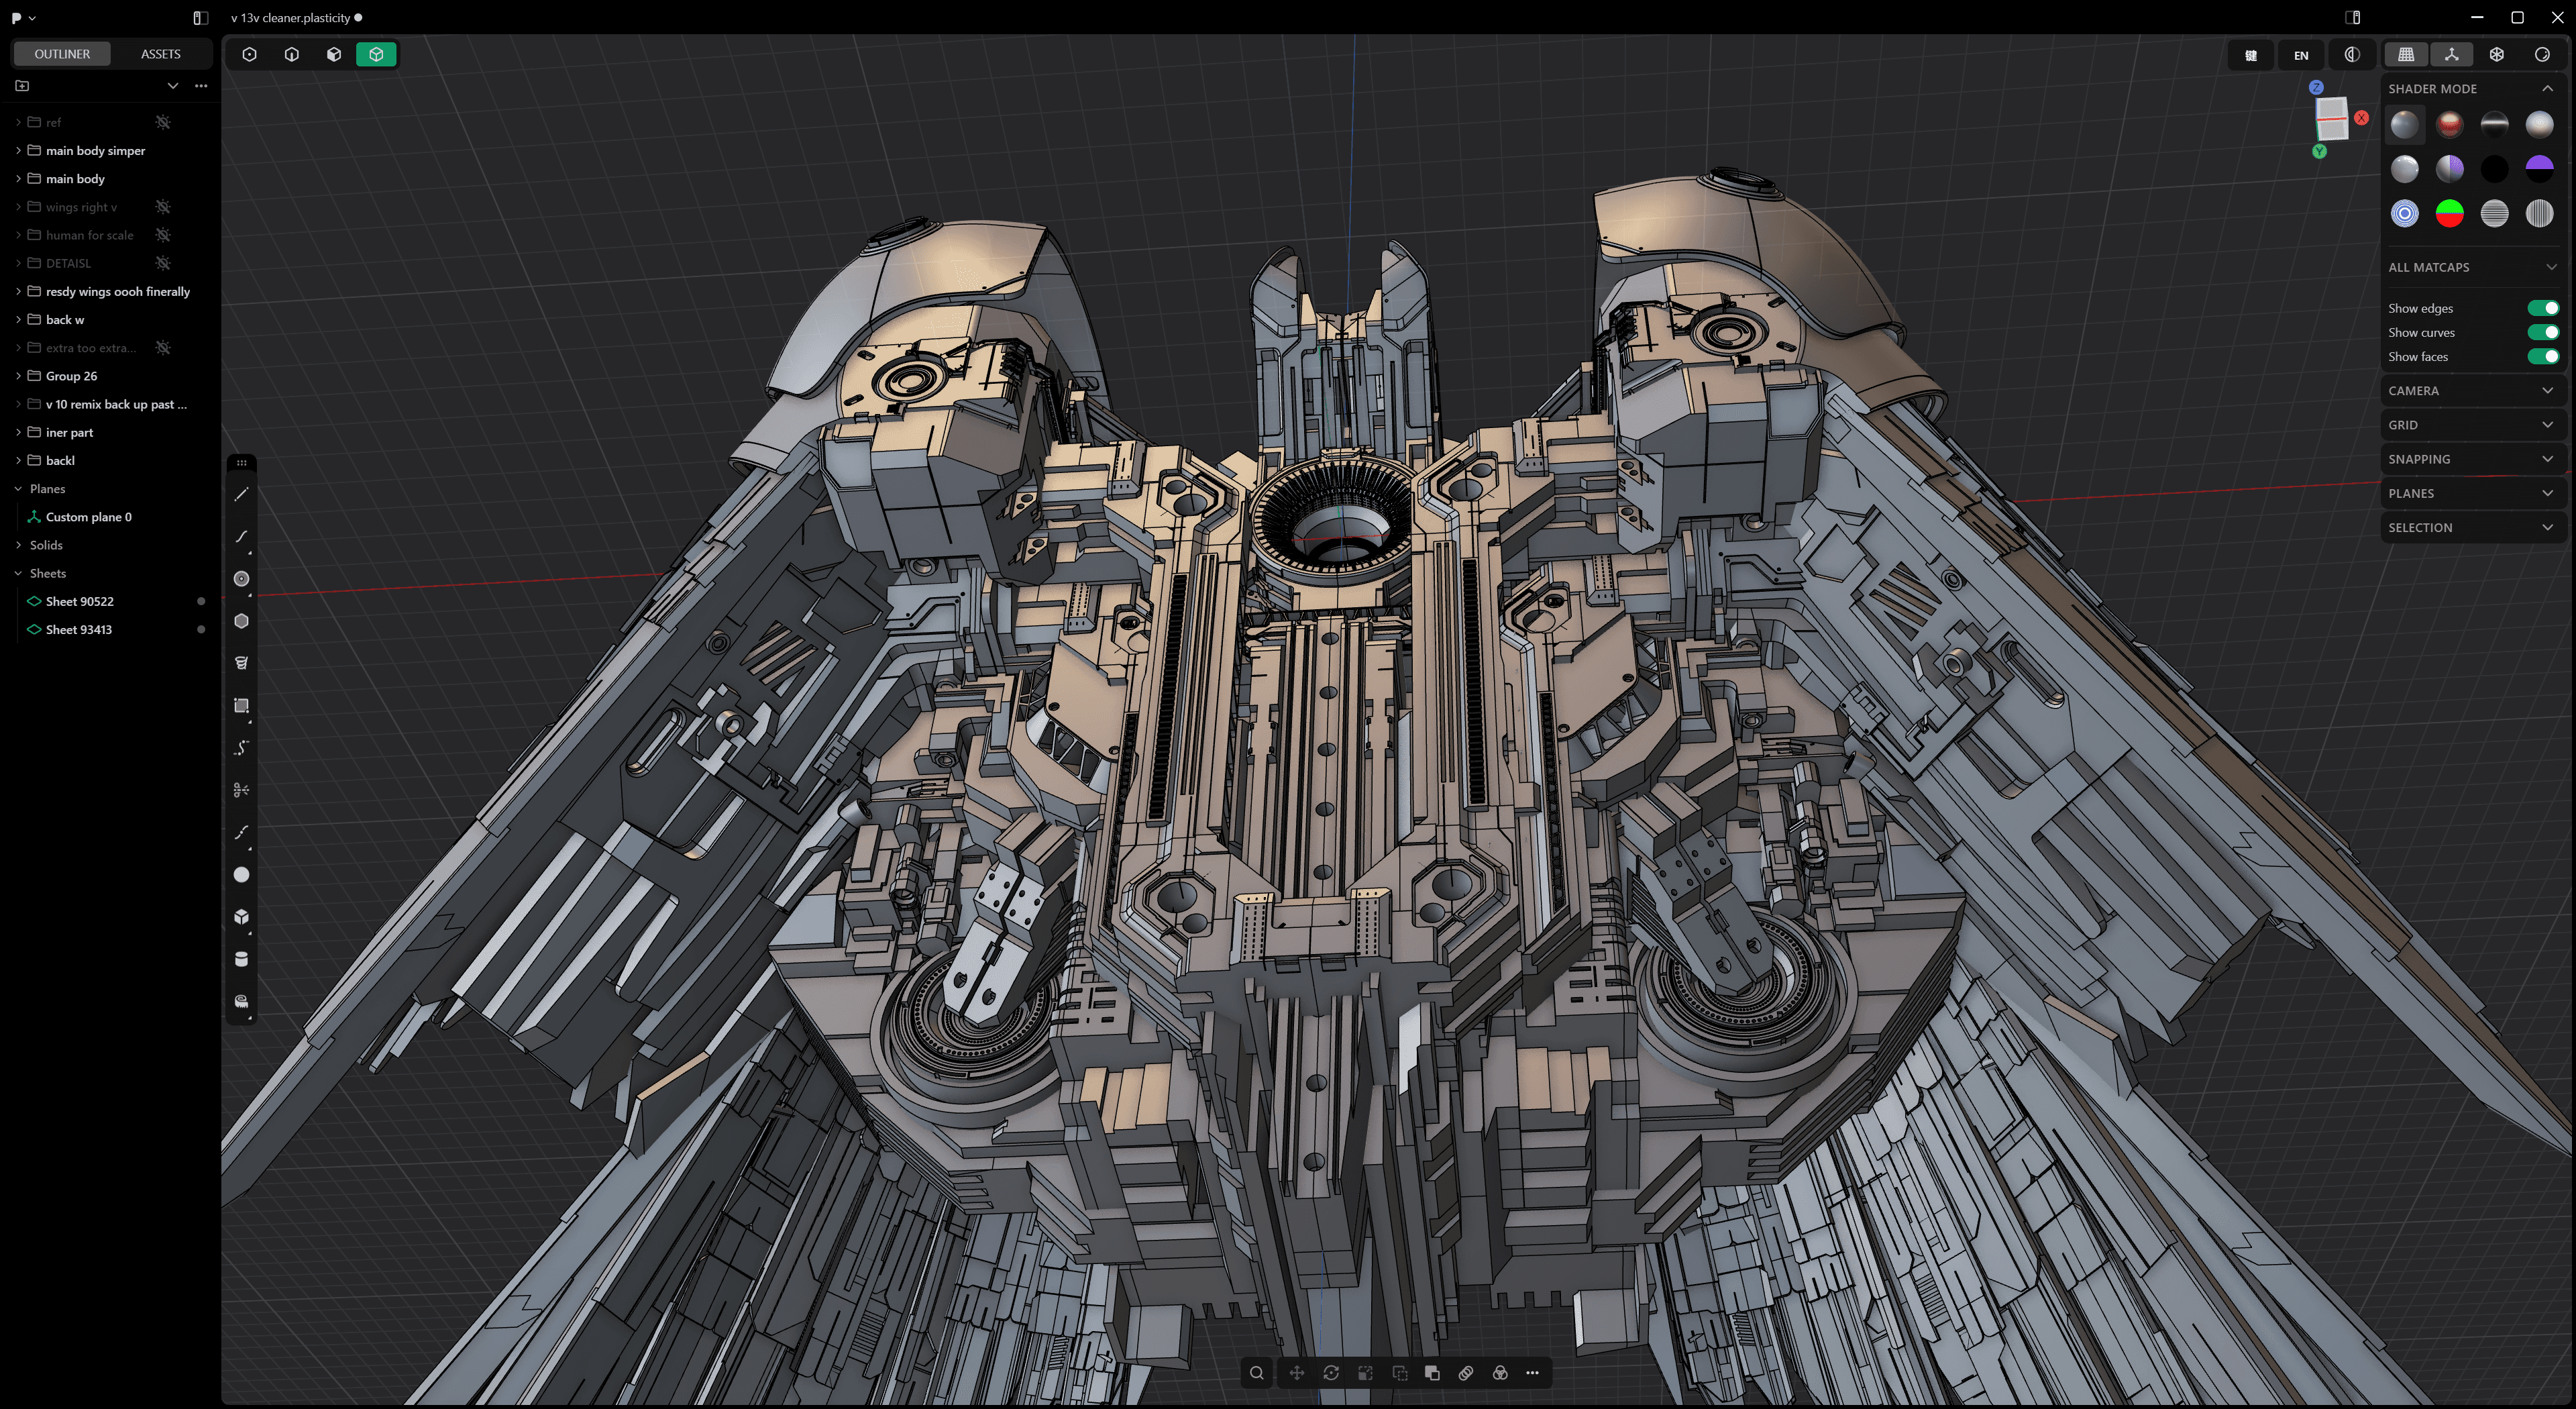2576x1409 pixels.
Task: Select the Cylinder tool
Action: (x=241, y=959)
